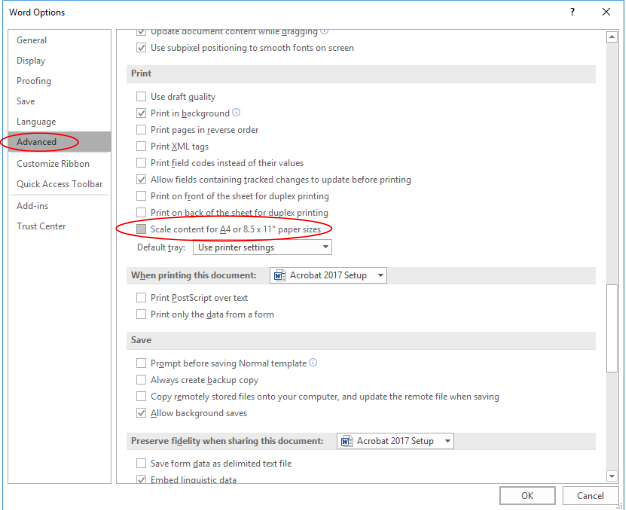Open Preserve fidelity when sharing document dropdown
The height and width of the screenshot is (510, 626).
point(448,441)
